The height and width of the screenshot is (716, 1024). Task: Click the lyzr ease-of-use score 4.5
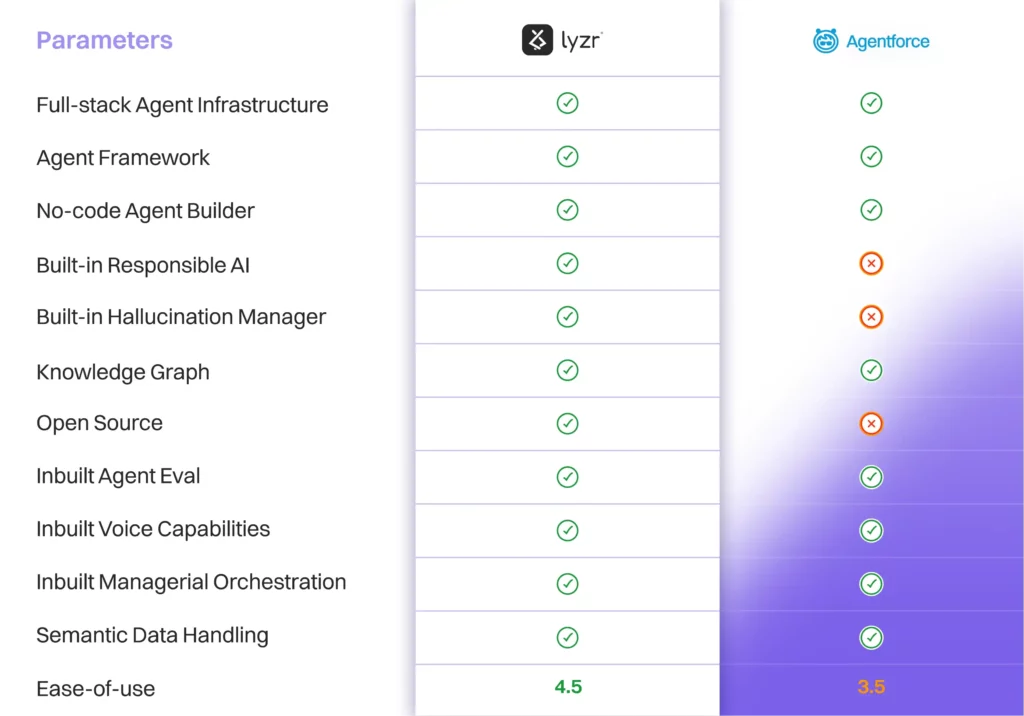567,687
